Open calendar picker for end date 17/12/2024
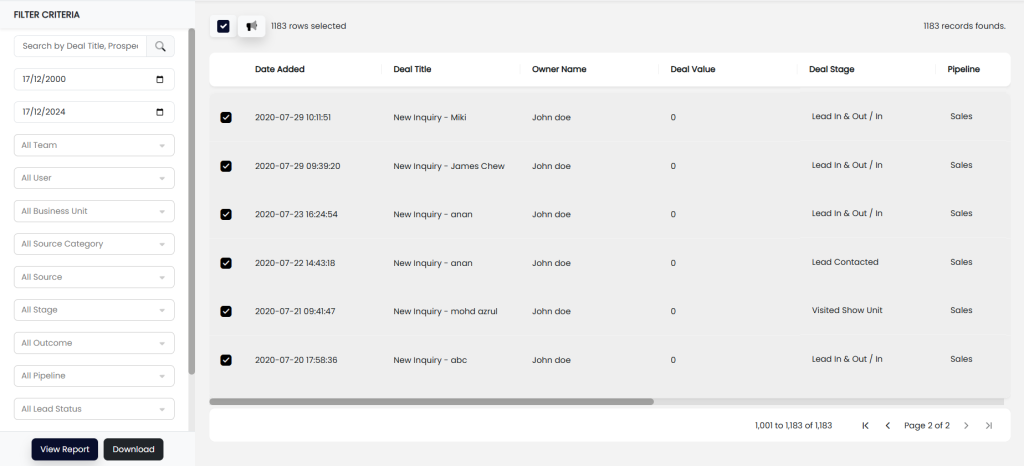The width and height of the screenshot is (1024, 466). [x=160, y=112]
